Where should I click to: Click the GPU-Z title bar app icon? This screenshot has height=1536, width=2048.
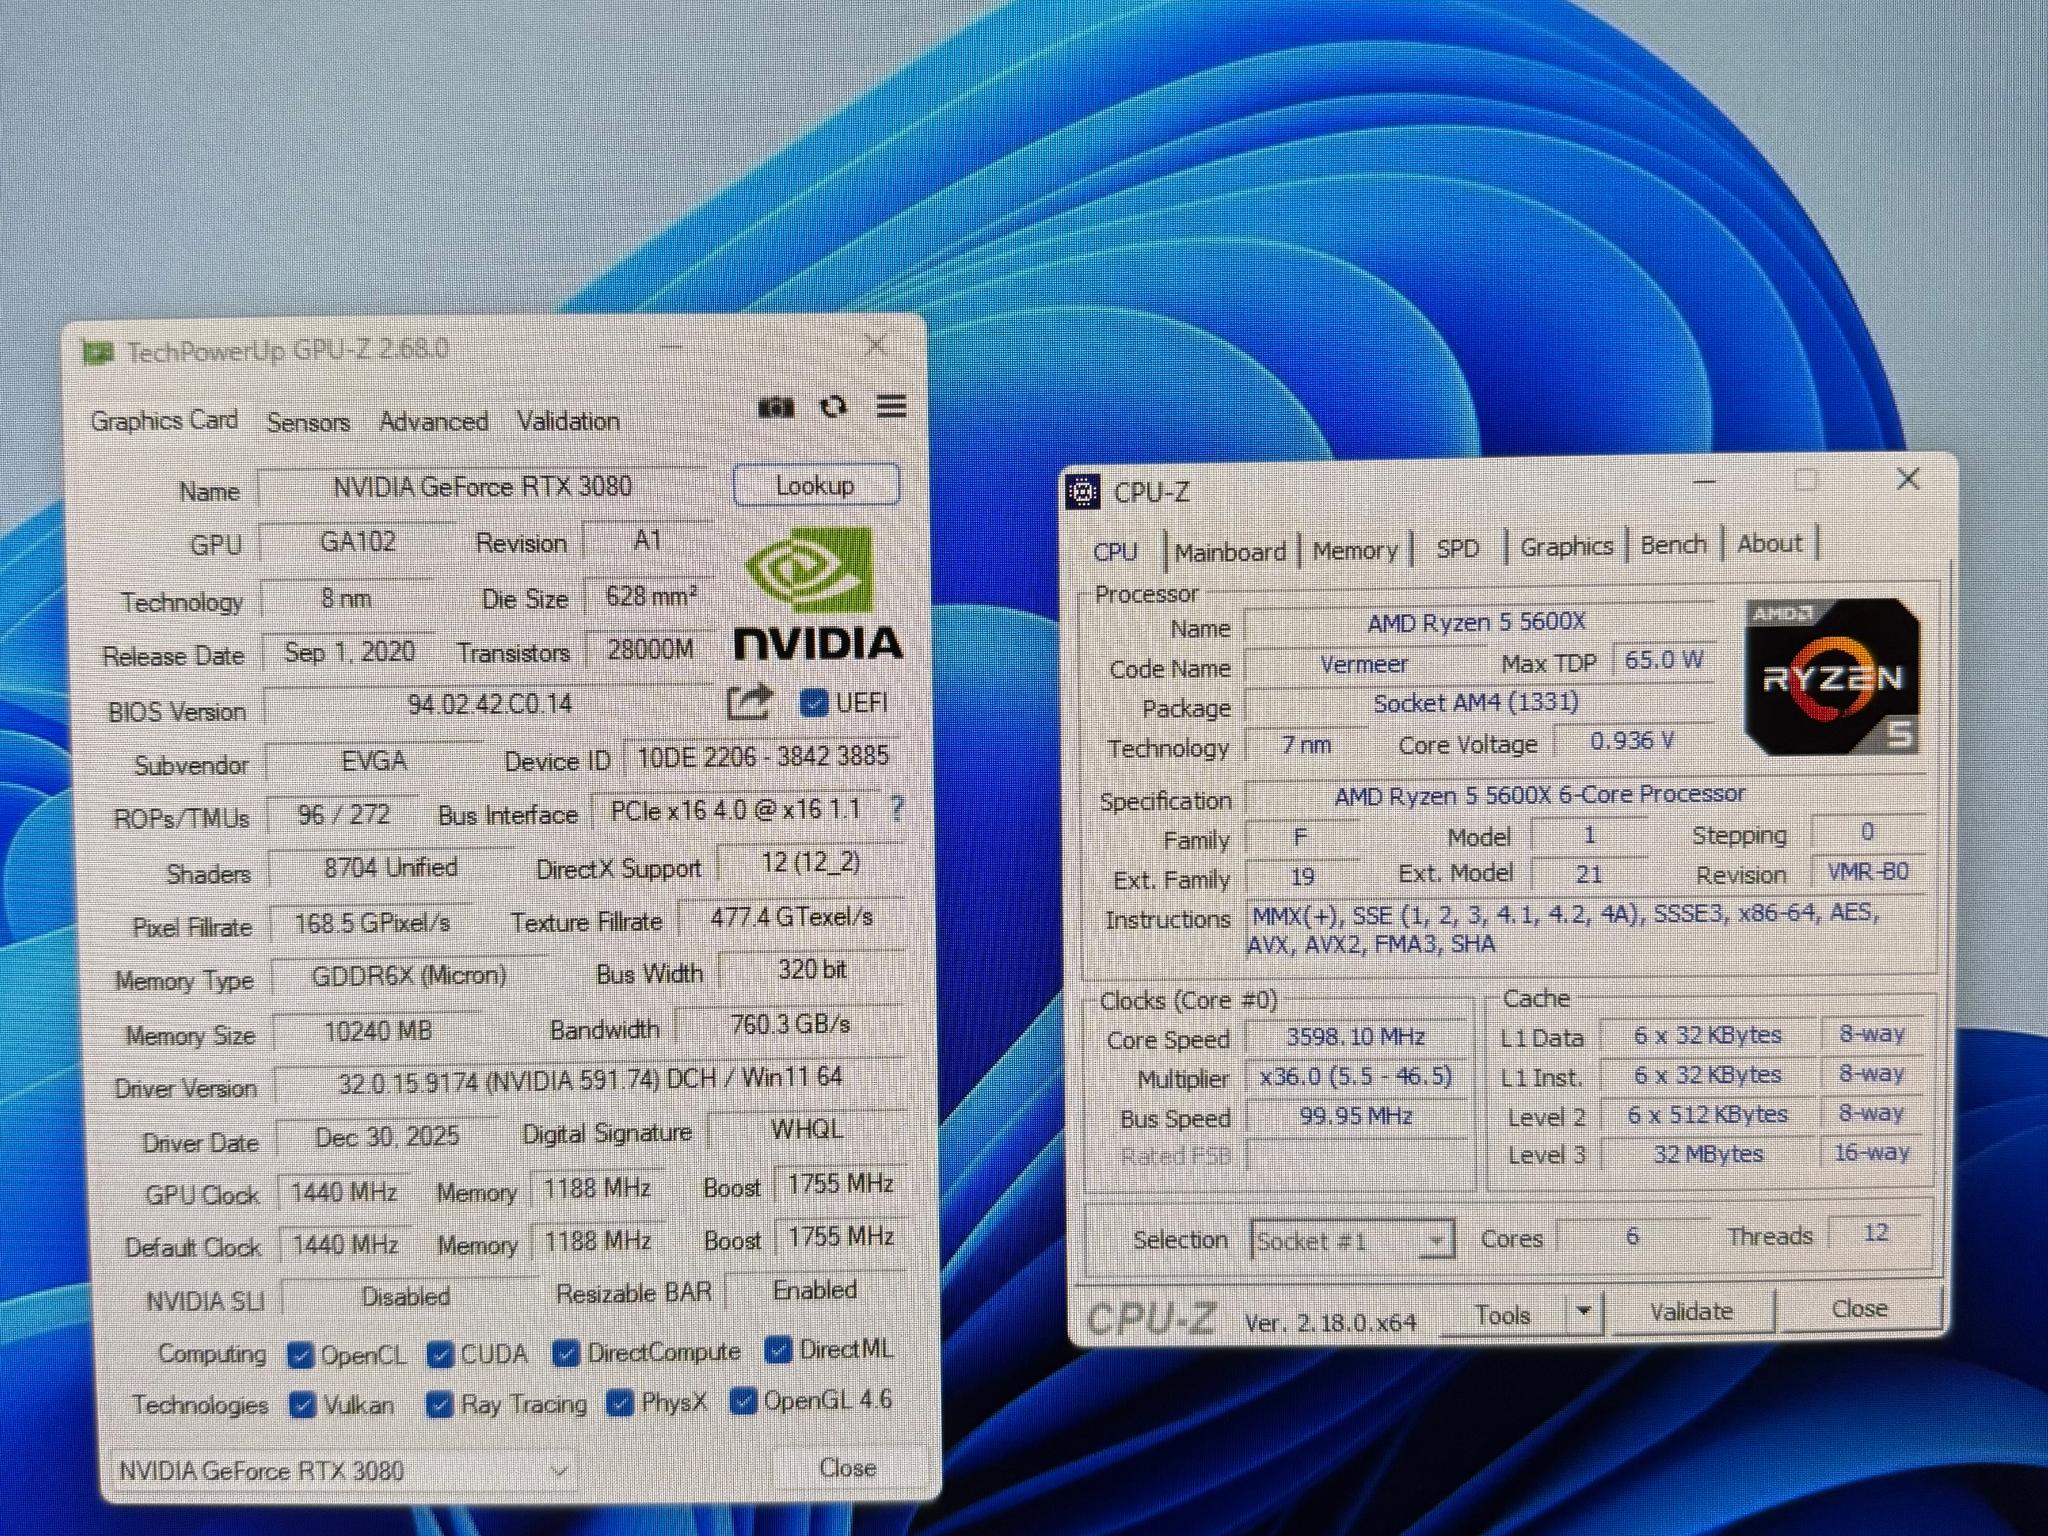coord(97,352)
